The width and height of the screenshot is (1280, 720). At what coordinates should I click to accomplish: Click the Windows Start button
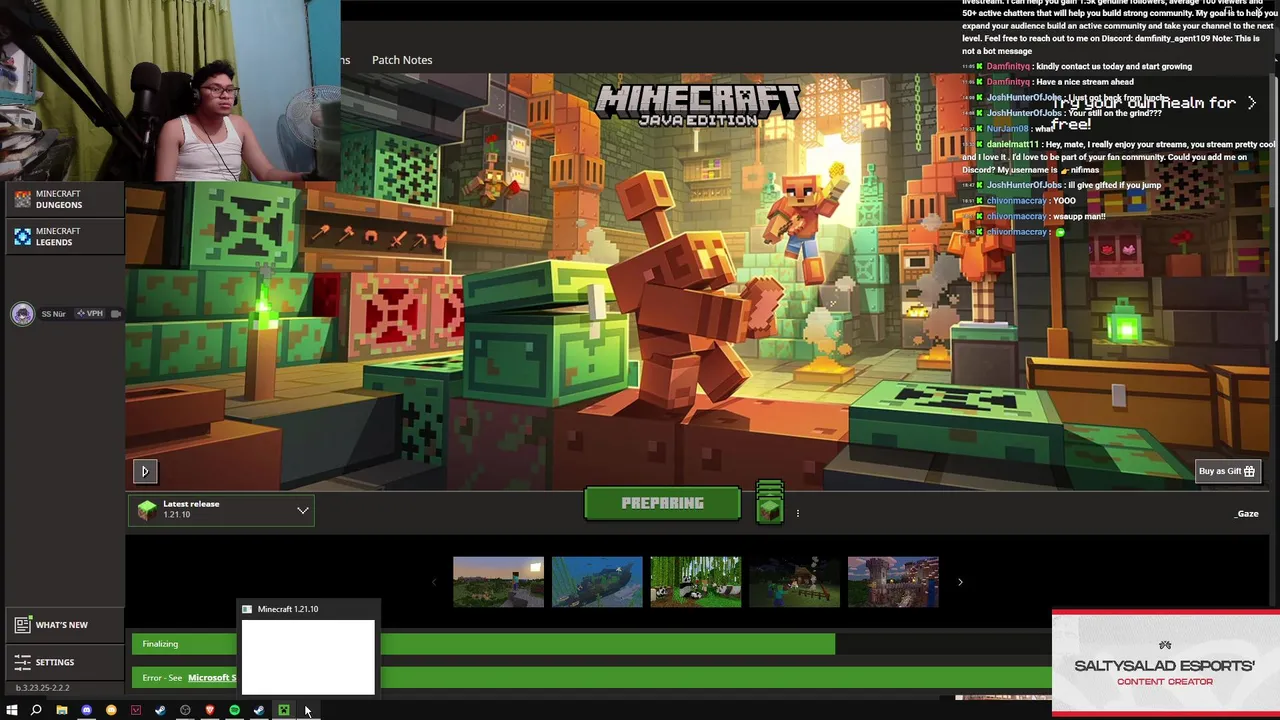click(12, 710)
